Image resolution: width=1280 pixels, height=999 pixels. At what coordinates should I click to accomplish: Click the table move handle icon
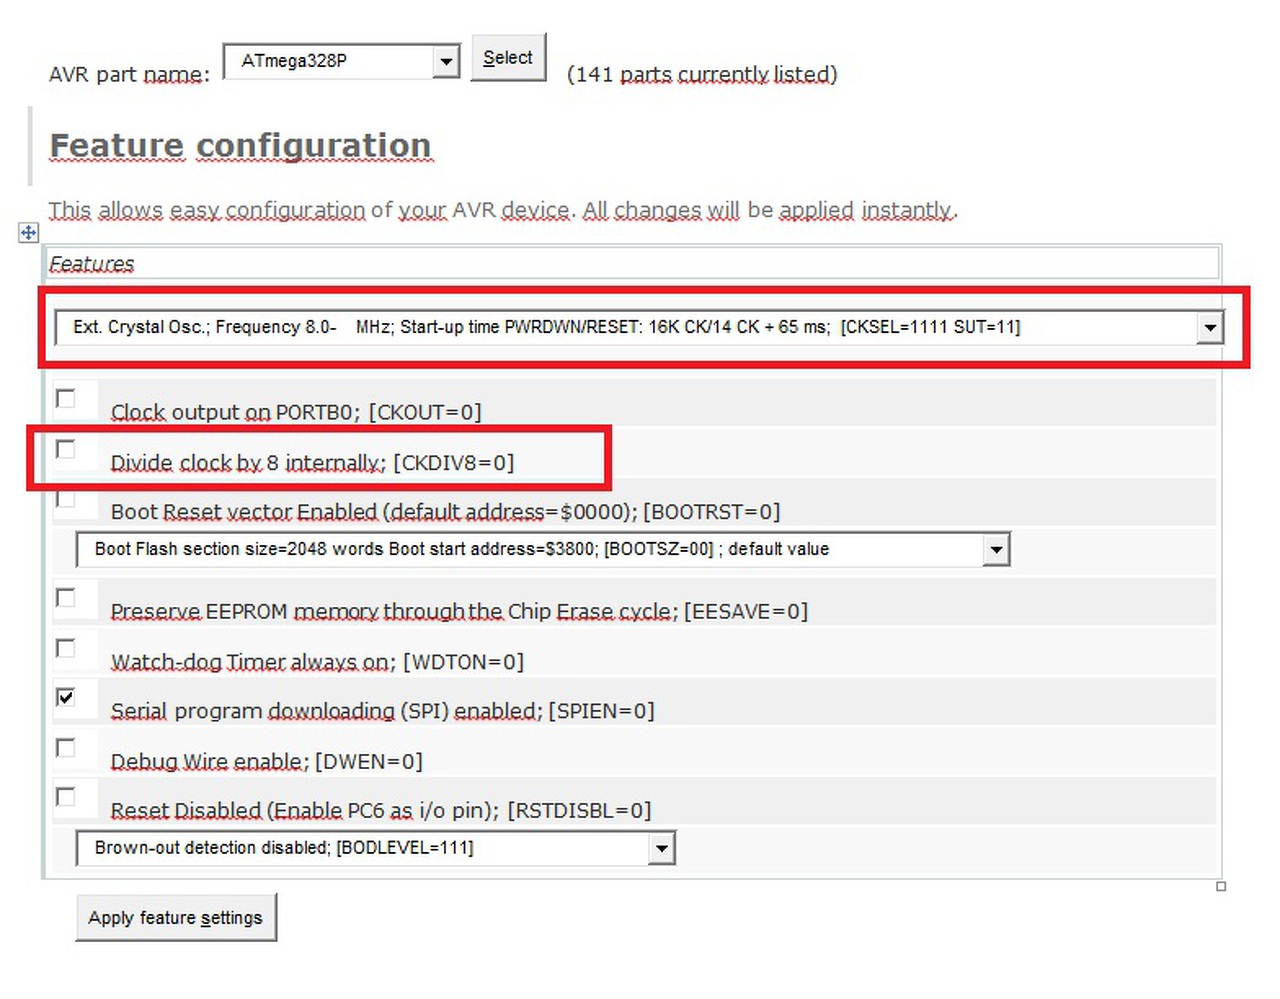pyautogui.click(x=28, y=232)
